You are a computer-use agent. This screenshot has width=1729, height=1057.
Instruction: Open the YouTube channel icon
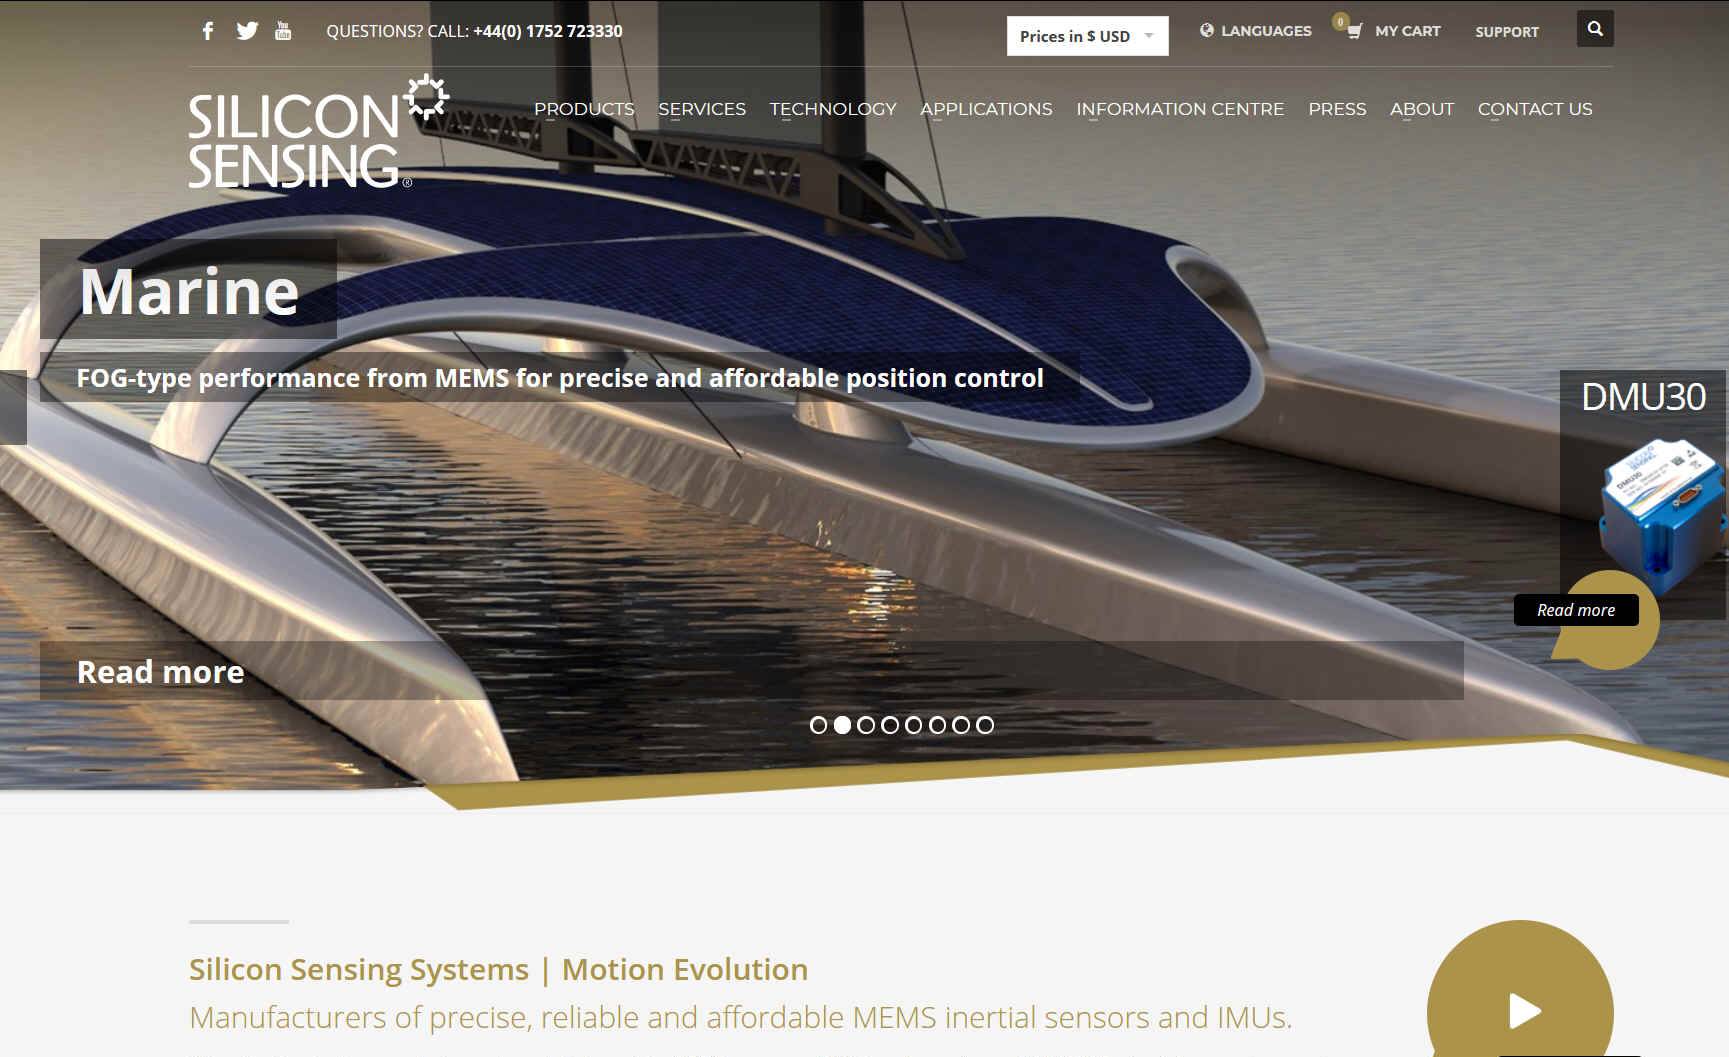(x=283, y=31)
